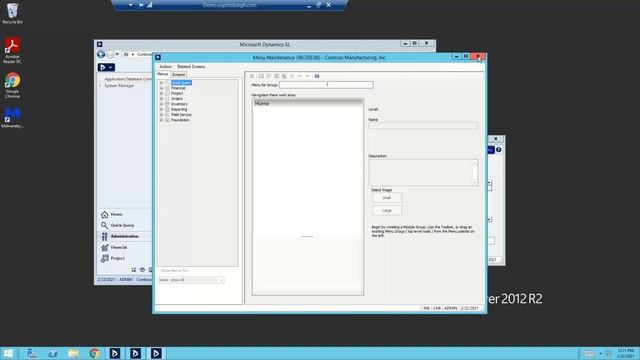Click the Small image button
Viewport: 640px width, 360px height.
387,198
